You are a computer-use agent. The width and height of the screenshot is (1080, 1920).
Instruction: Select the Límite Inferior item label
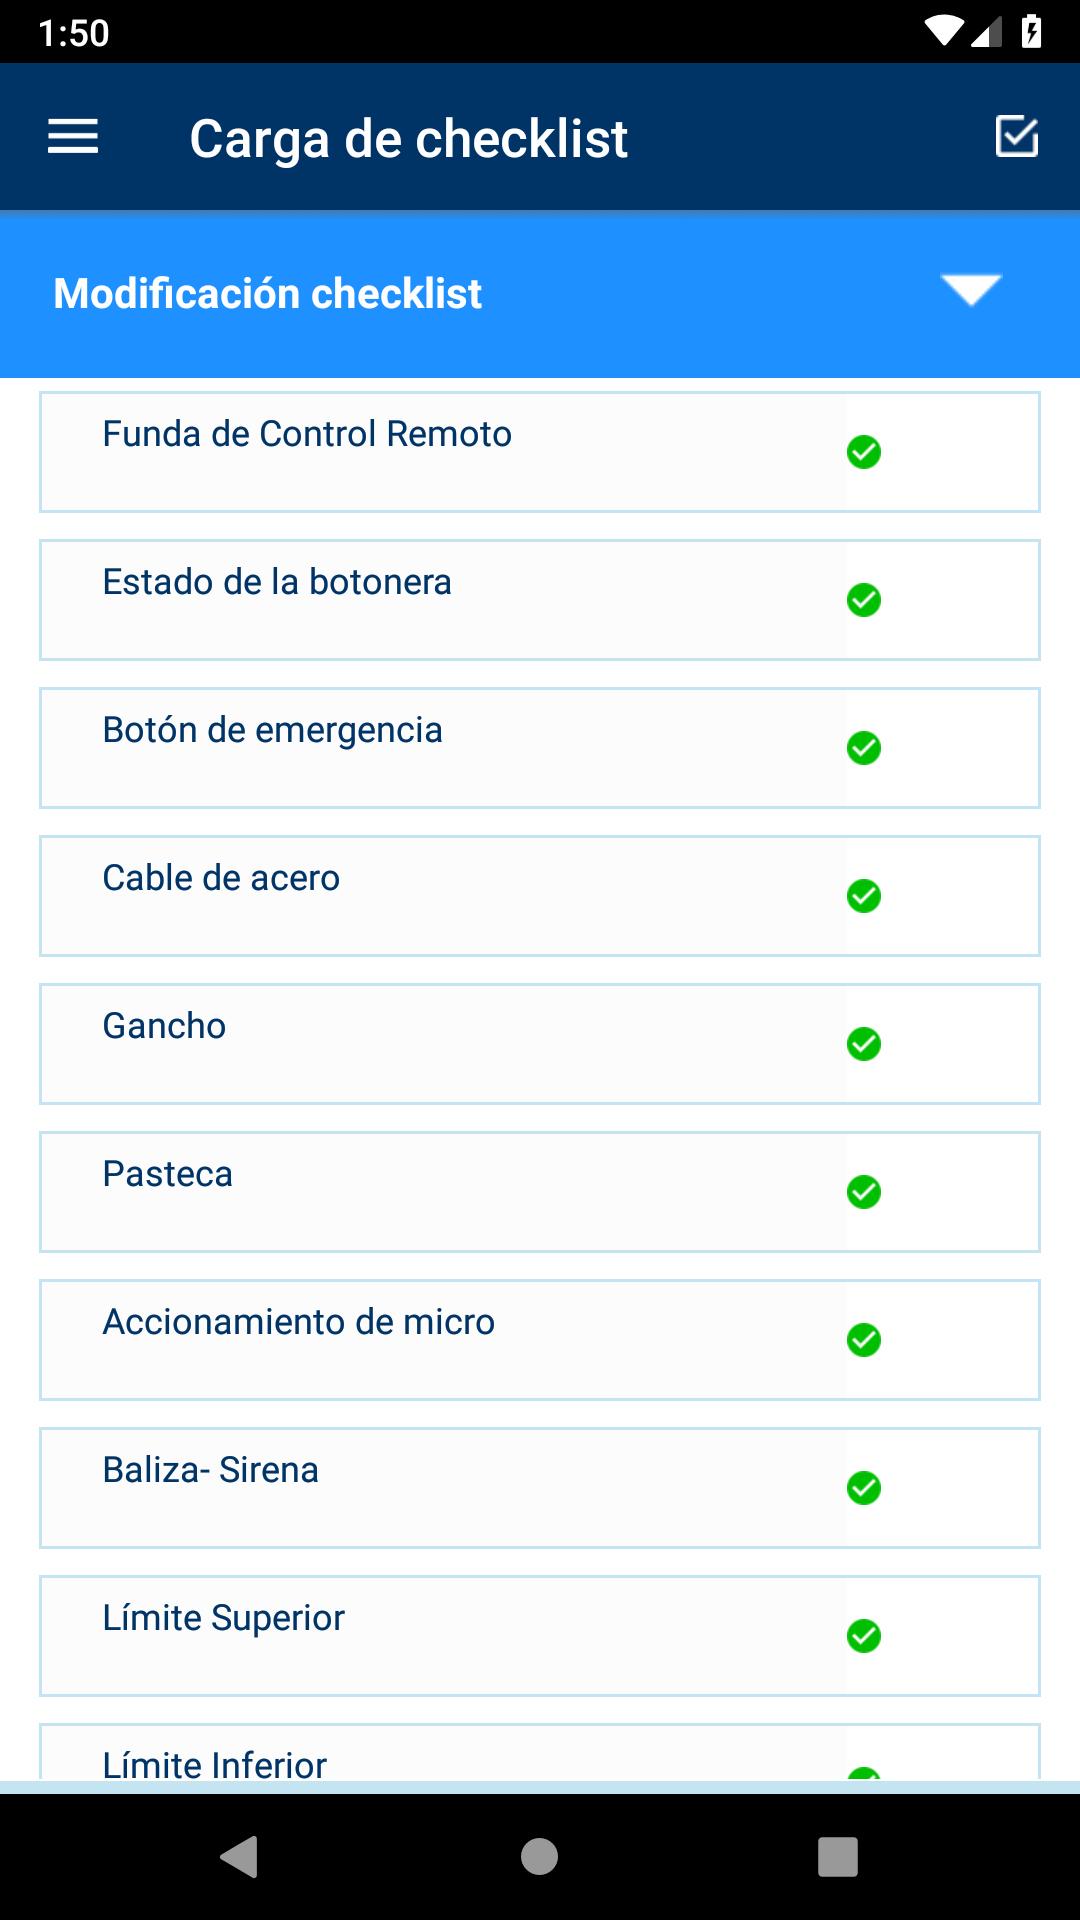pyautogui.click(x=215, y=1764)
